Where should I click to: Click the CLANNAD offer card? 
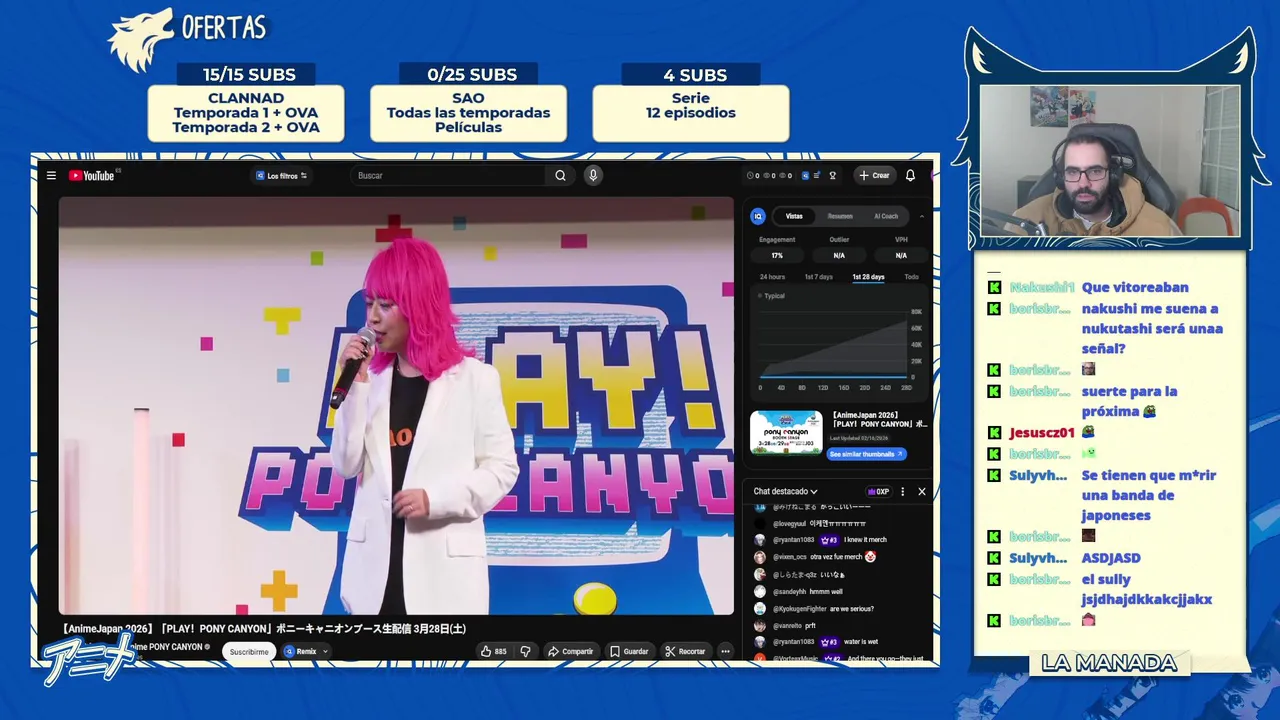click(x=246, y=113)
